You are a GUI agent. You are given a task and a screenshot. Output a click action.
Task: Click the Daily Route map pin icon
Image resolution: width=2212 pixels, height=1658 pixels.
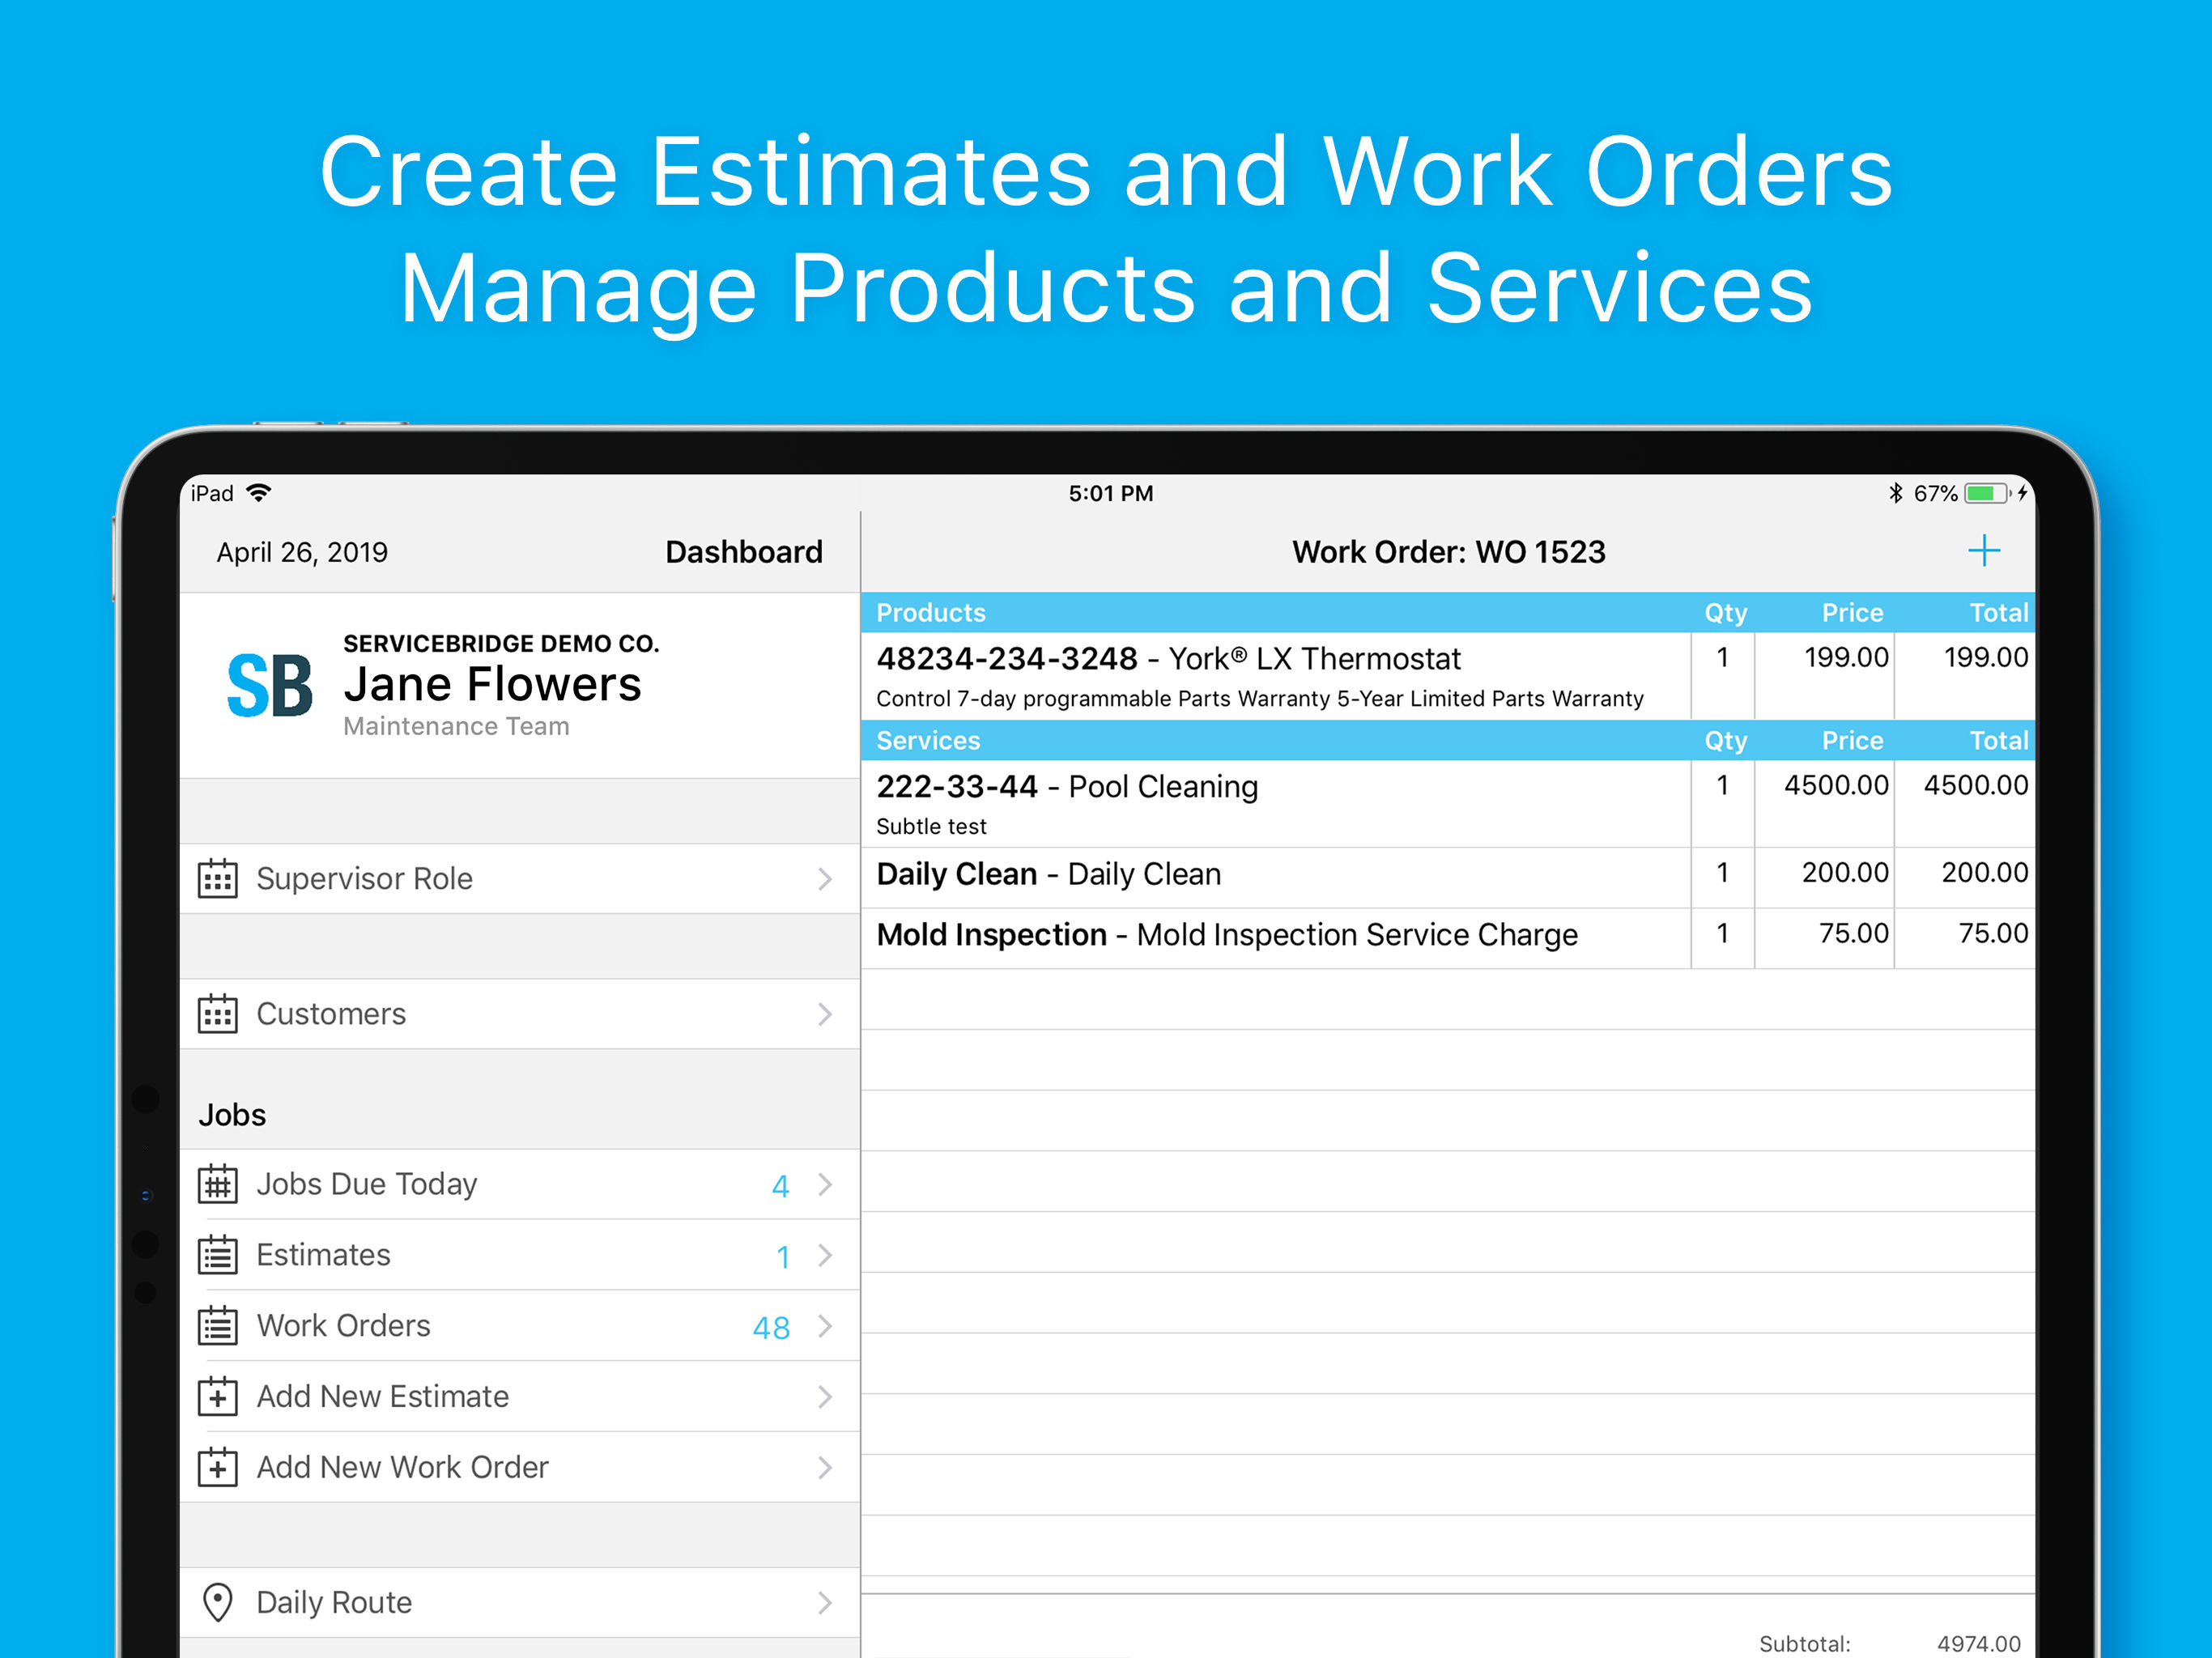(218, 1603)
